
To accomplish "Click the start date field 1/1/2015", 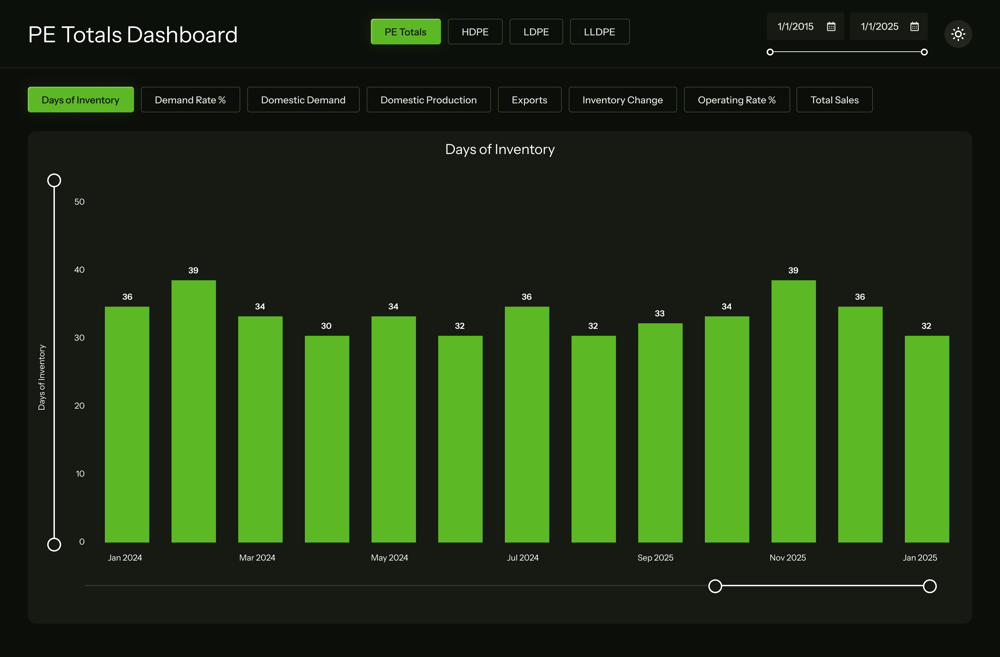I will 805,27.
